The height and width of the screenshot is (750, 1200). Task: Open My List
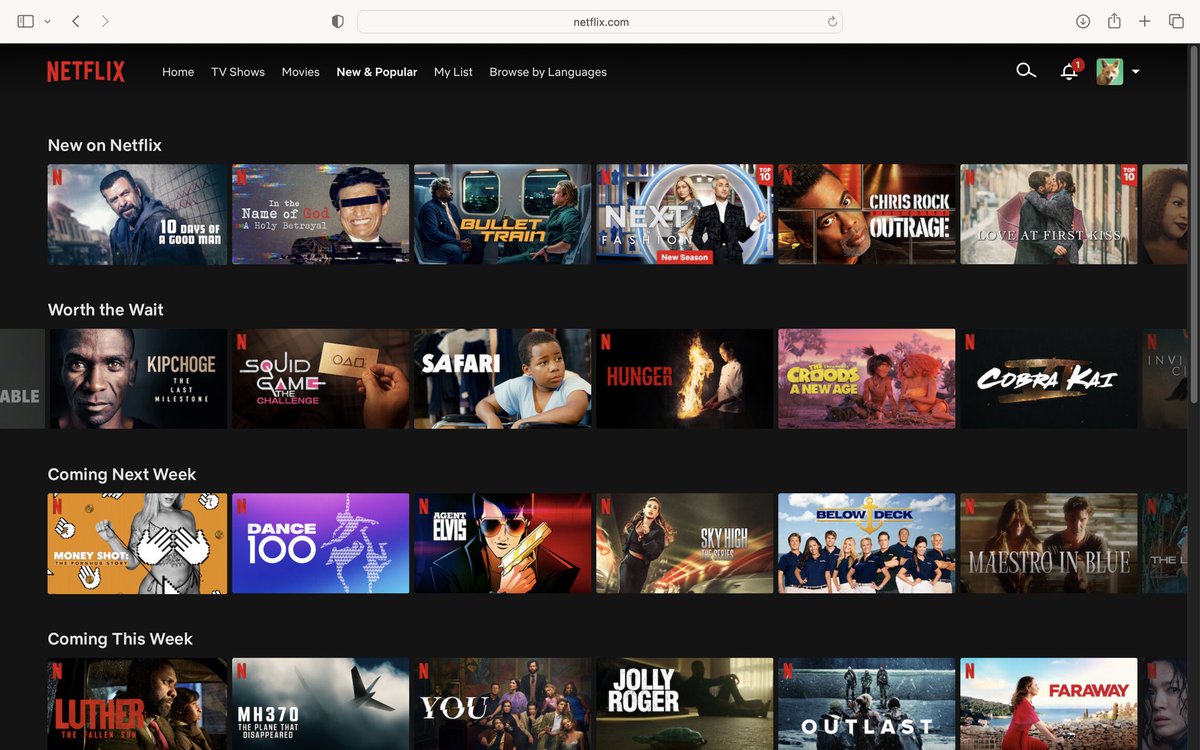[x=453, y=72]
